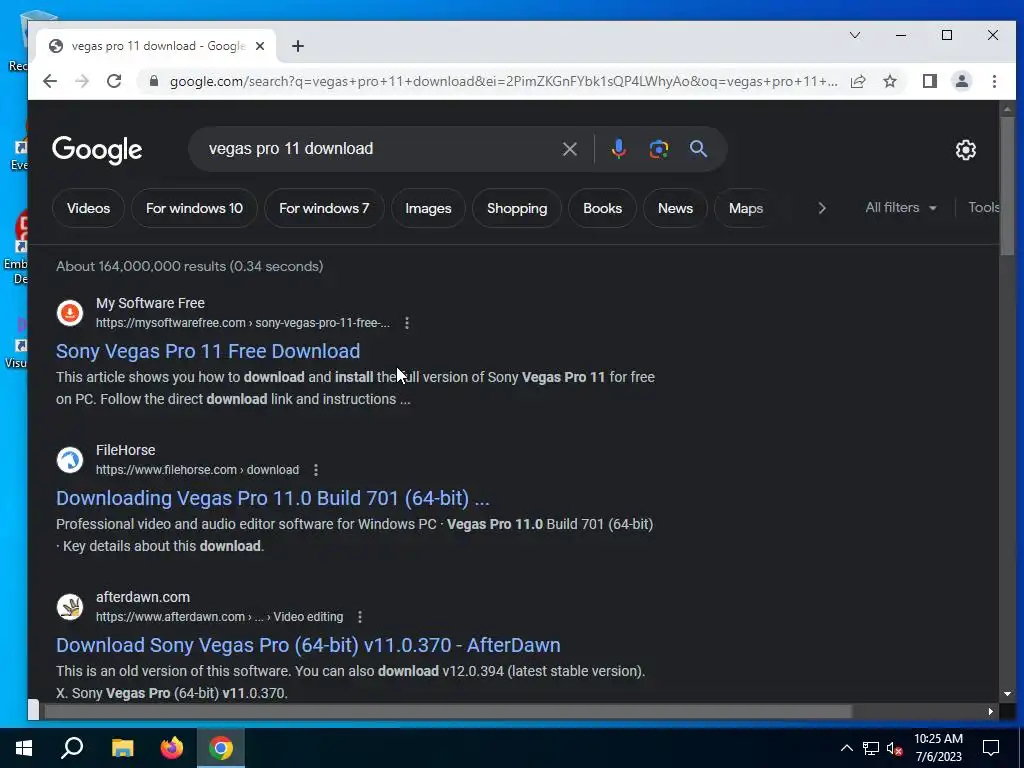
Task: Open Google quick settings gear
Action: coord(965,150)
